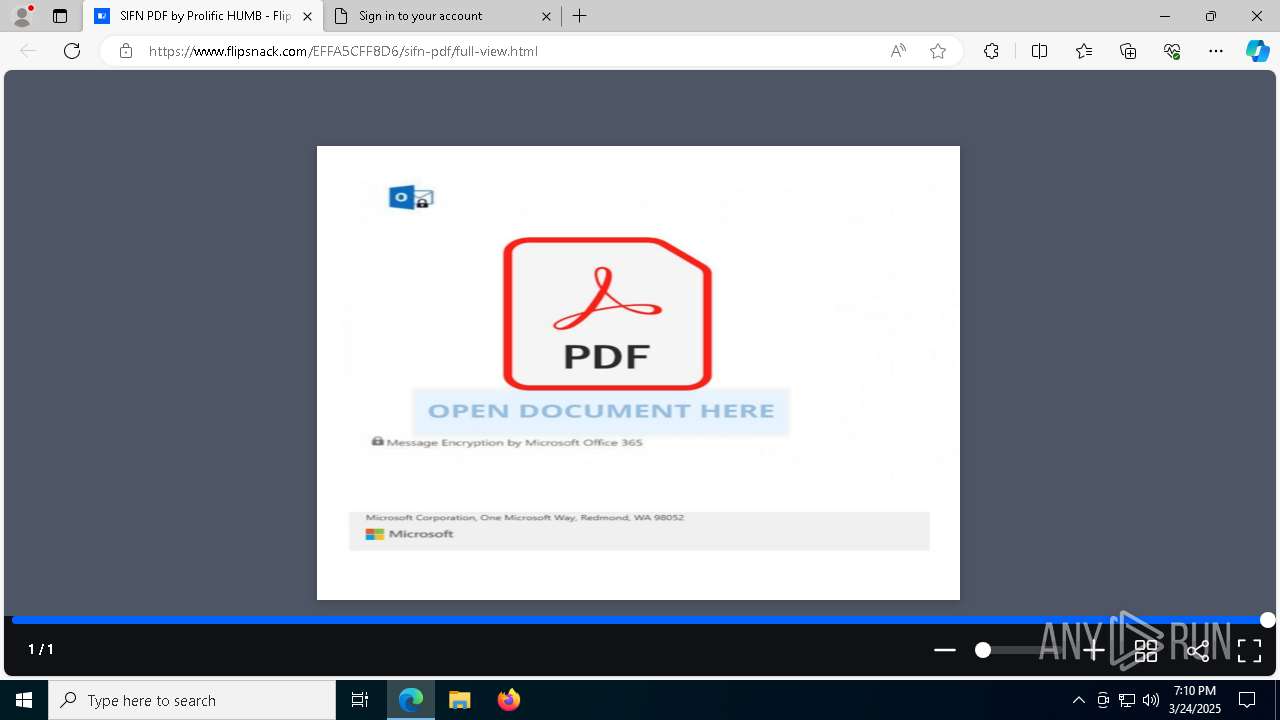Screen dimensions: 1280x720
Task: Click the blue page progress bar
Action: pos(638,620)
